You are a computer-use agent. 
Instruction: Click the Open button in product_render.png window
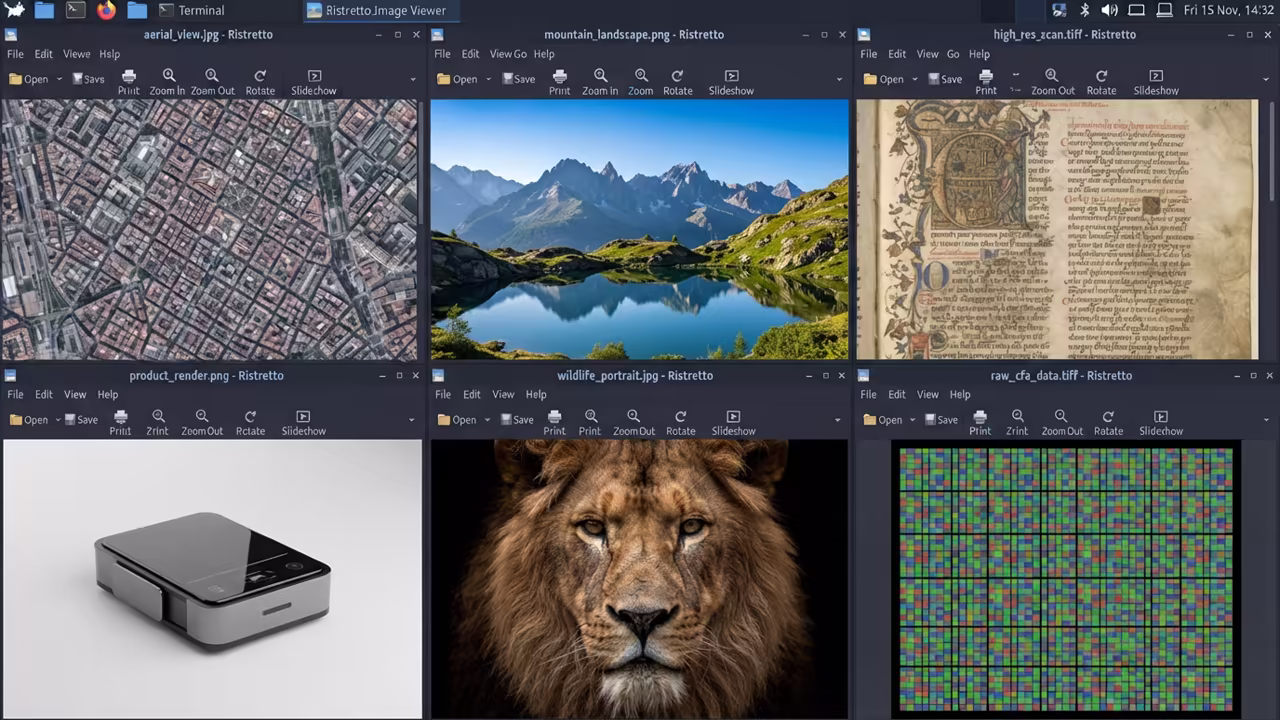[x=28, y=420]
